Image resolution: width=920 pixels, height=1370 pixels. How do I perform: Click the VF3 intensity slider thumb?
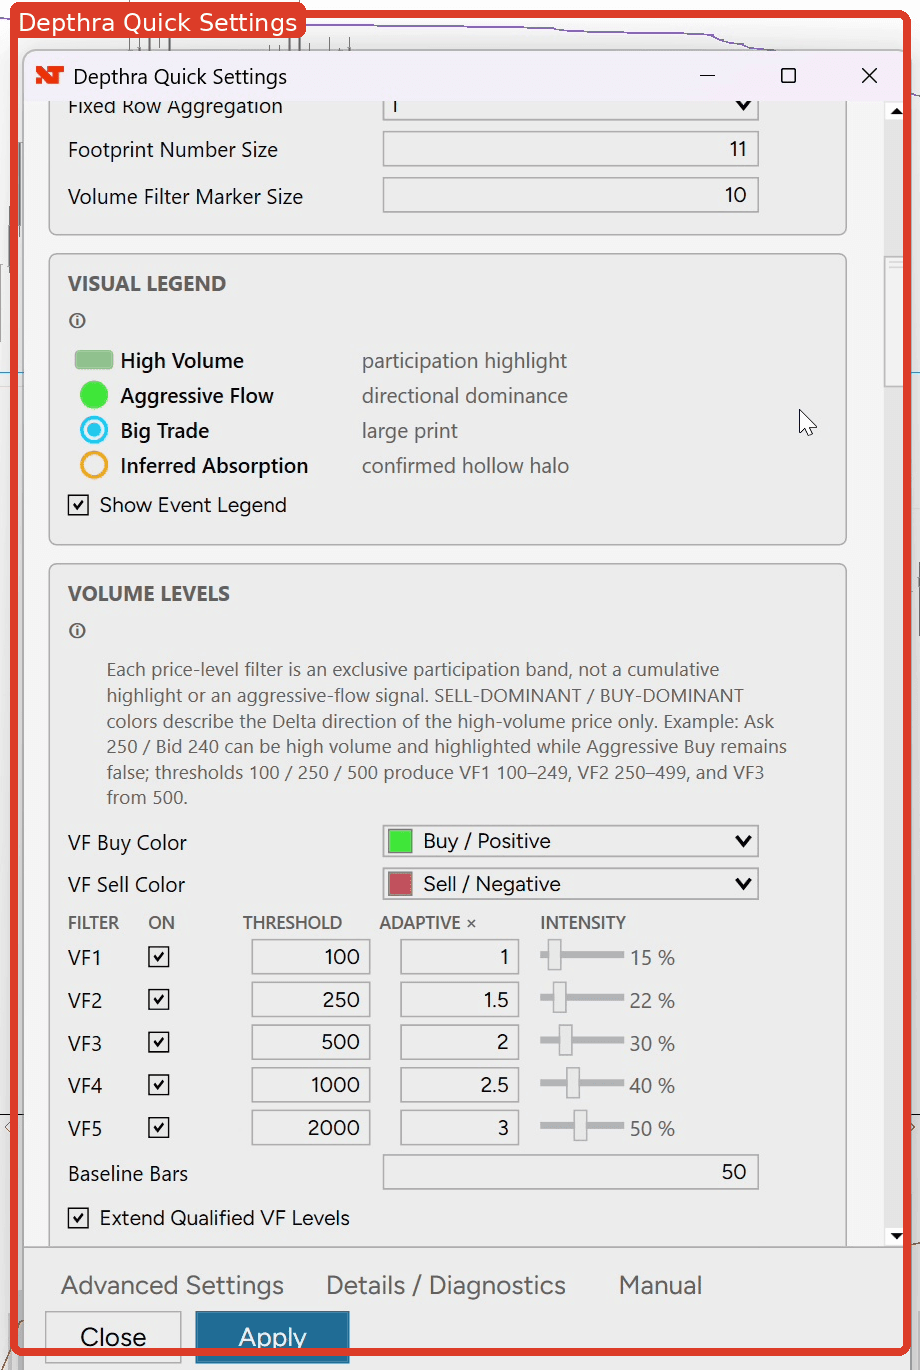(565, 1040)
